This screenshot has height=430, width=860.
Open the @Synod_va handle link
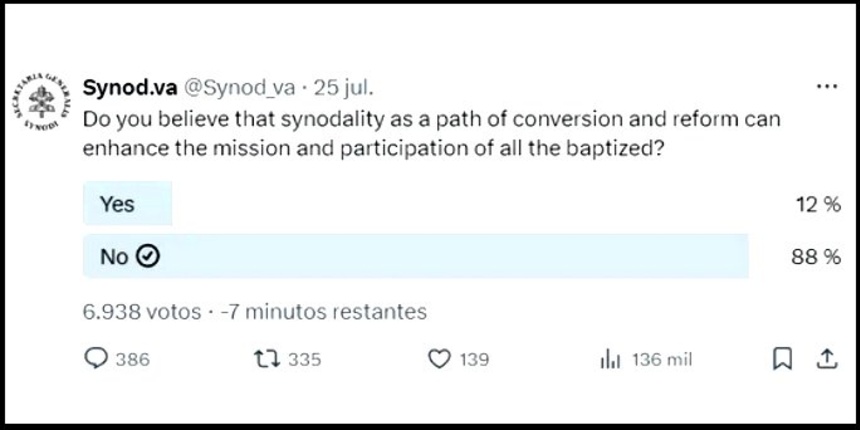[239, 88]
